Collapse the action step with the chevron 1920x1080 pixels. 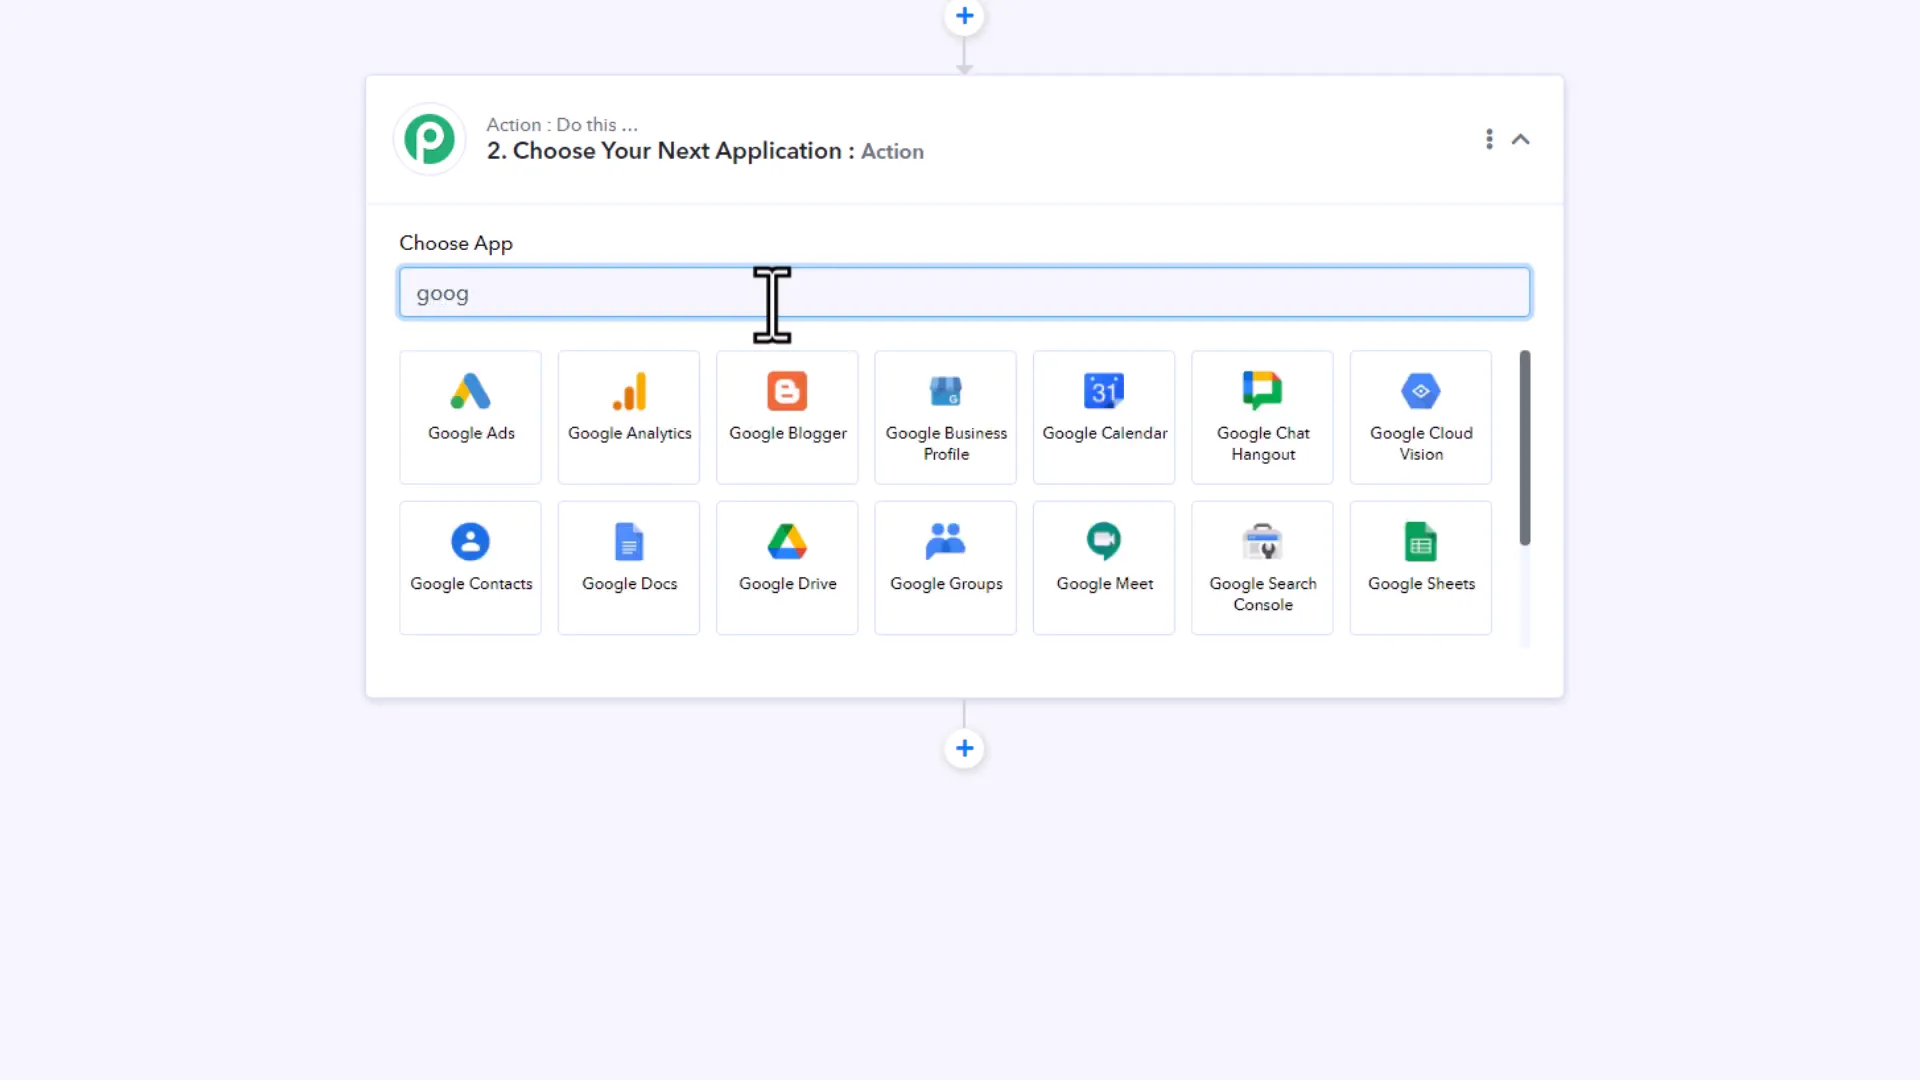click(x=1520, y=139)
